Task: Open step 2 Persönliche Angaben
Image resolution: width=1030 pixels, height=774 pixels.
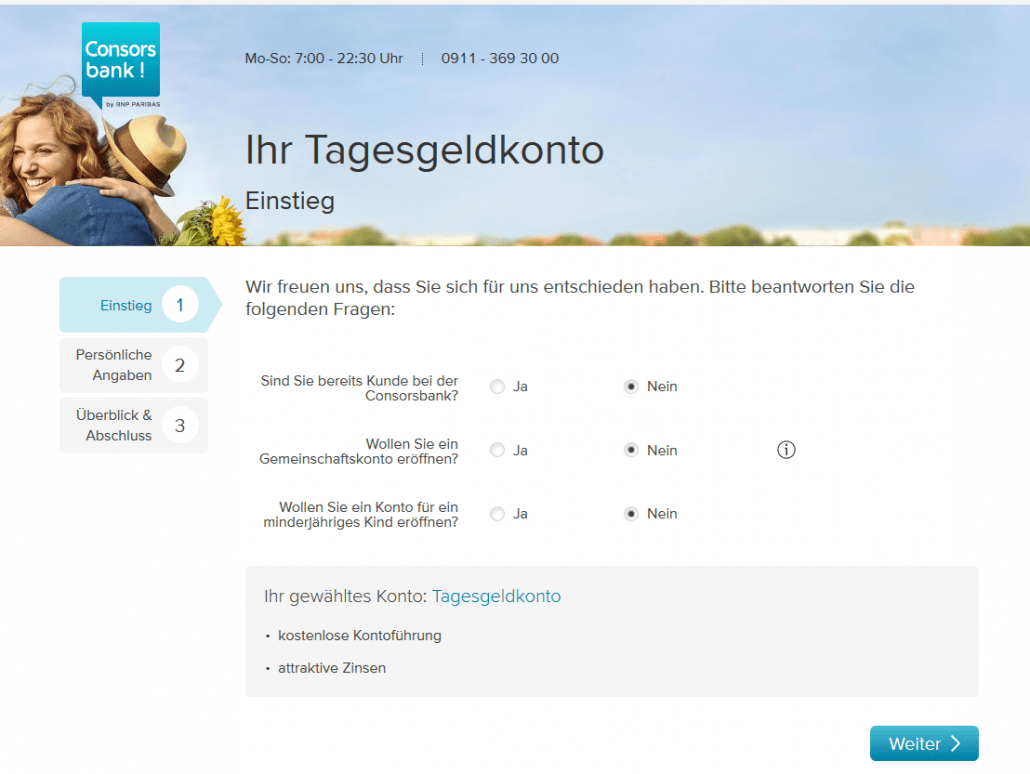Action: pos(133,365)
